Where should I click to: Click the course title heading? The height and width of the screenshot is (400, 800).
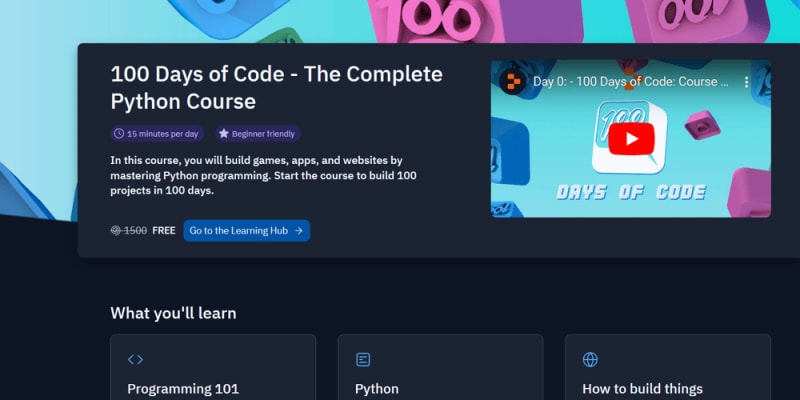coord(276,88)
